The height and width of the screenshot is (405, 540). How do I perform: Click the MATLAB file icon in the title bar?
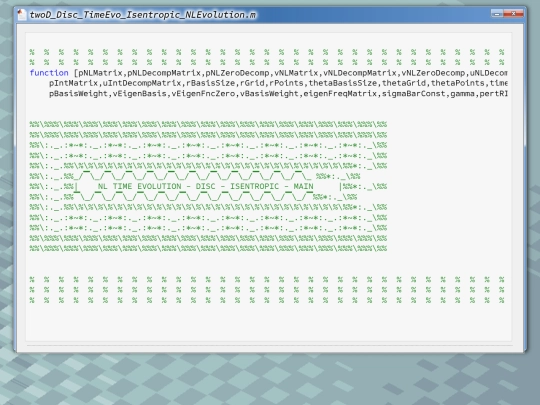[22, 14]
